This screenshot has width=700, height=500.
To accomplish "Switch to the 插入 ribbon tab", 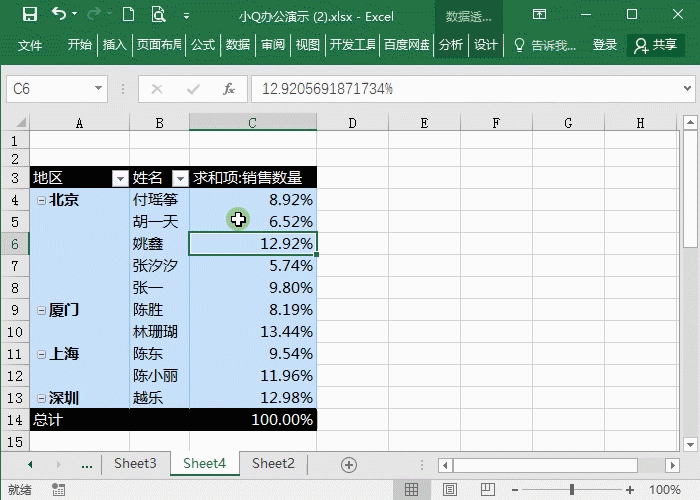I will (x=115, y=45).
